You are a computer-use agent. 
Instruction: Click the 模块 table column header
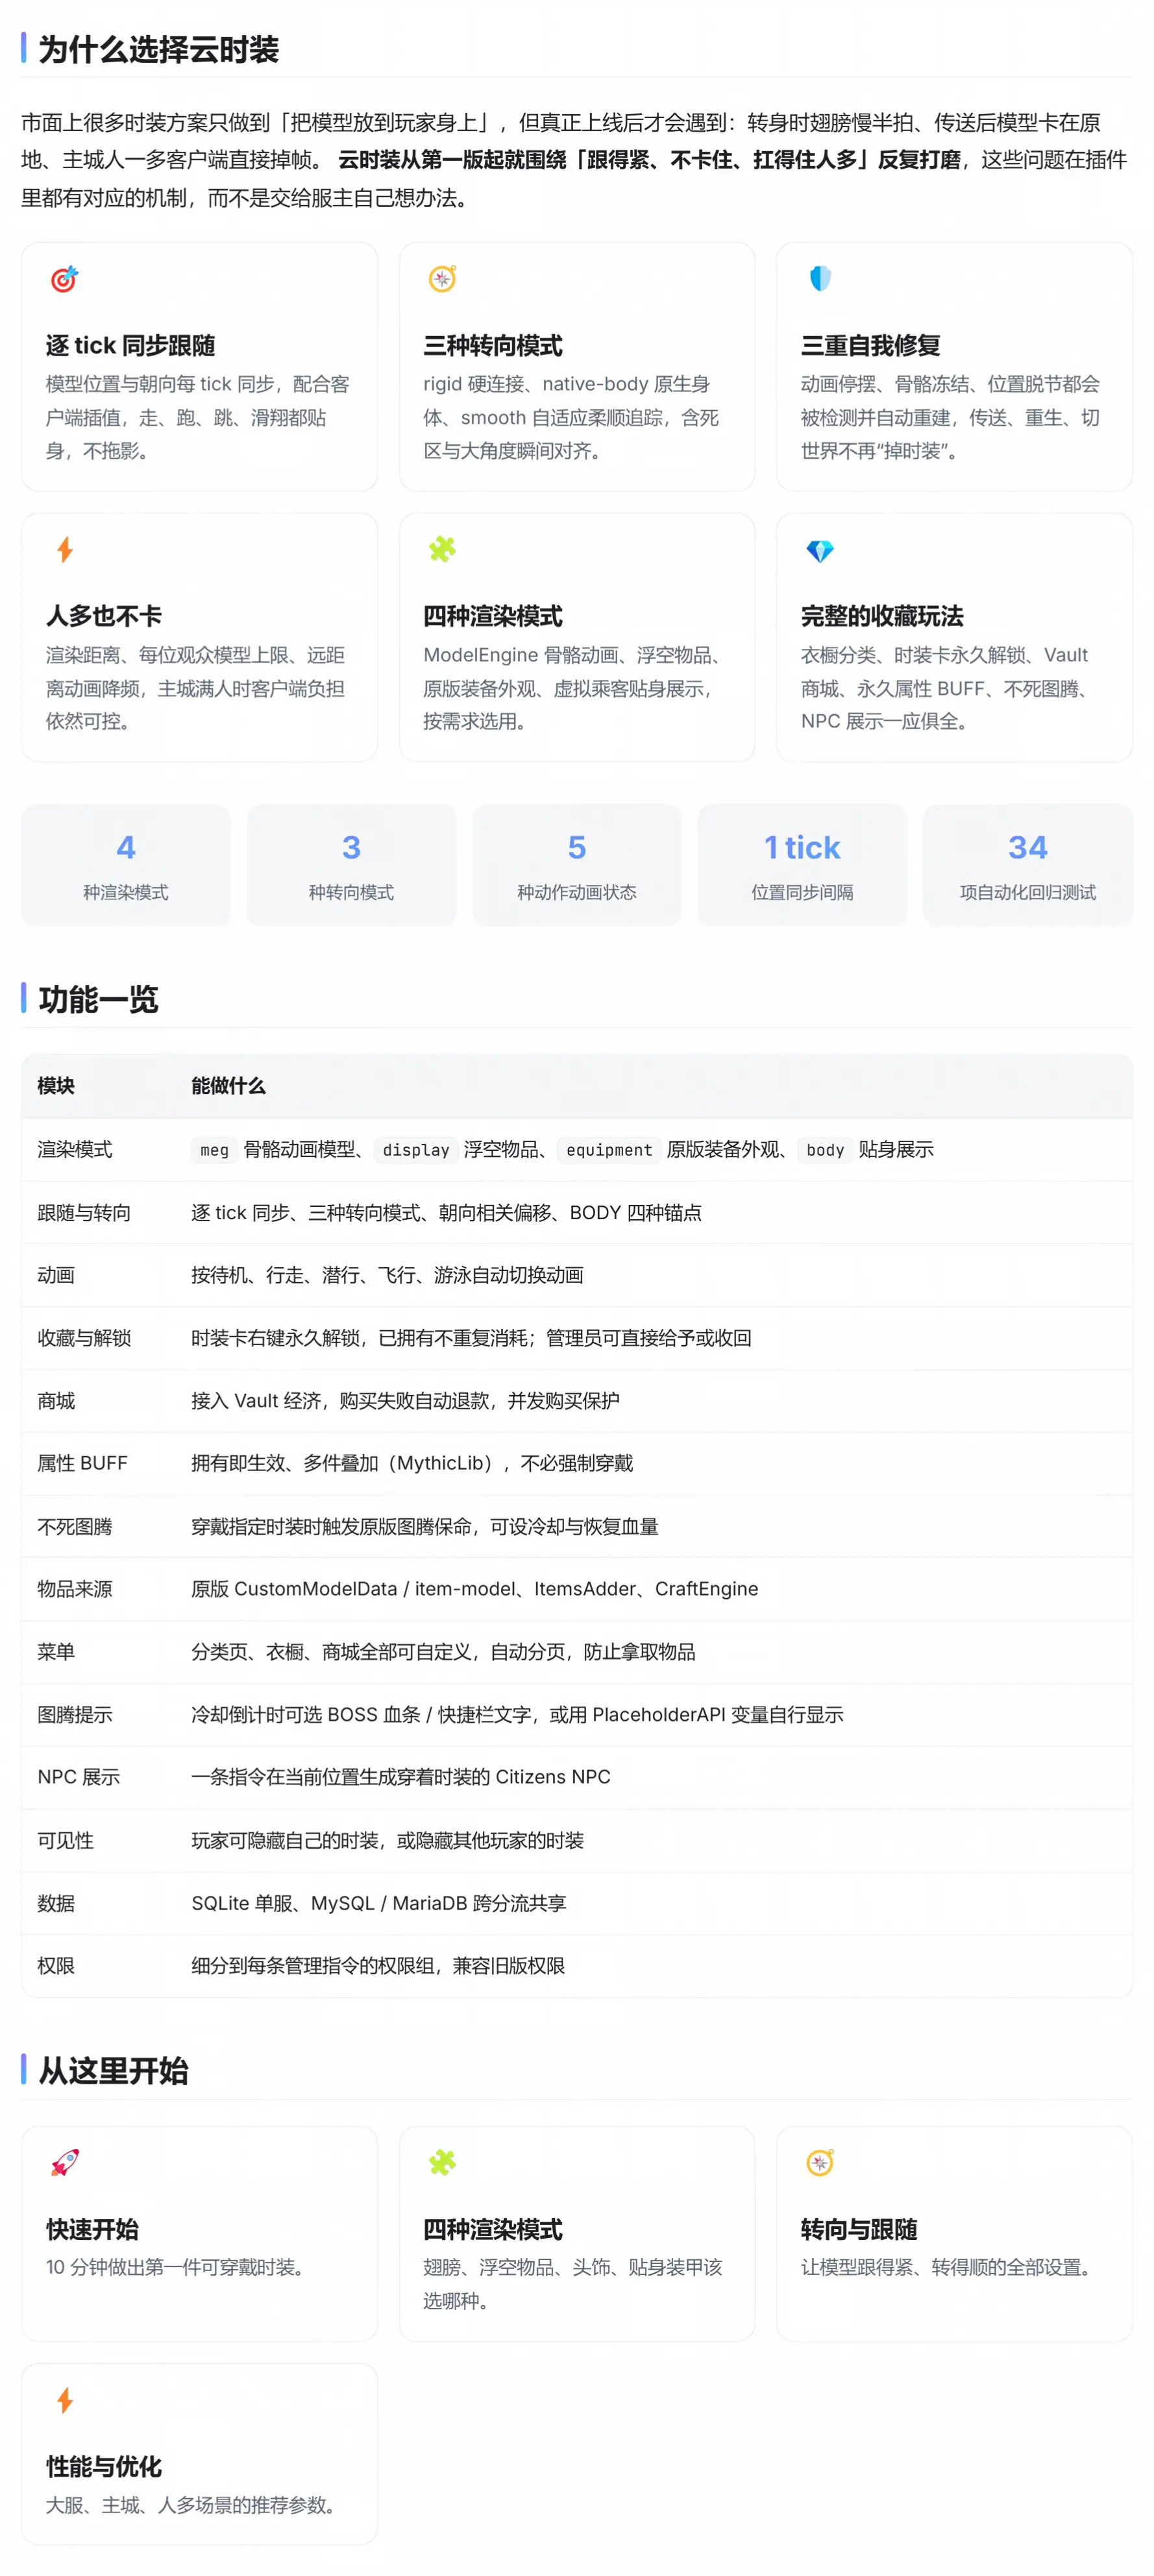coord(56,1086)
